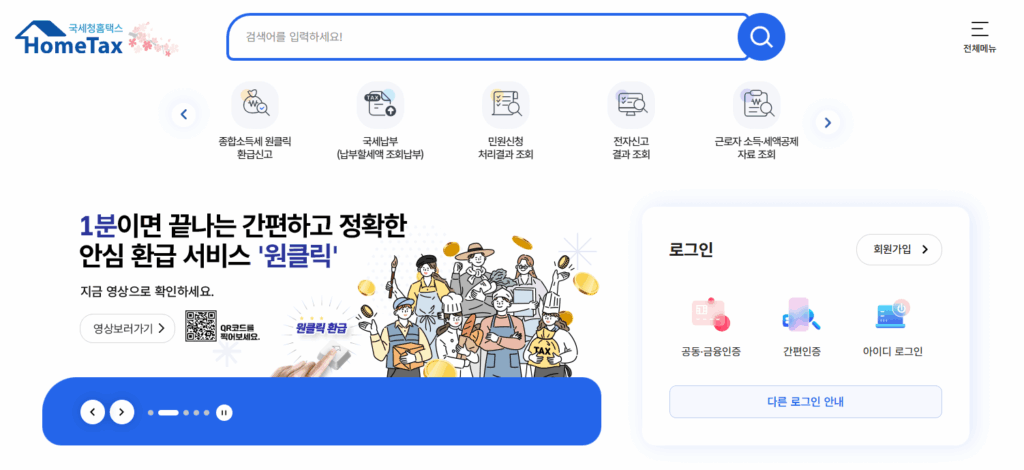This screenshot has width=1024, height=470.
Task: Click the blue magnifier search button
Action: [x=761, y=37]
